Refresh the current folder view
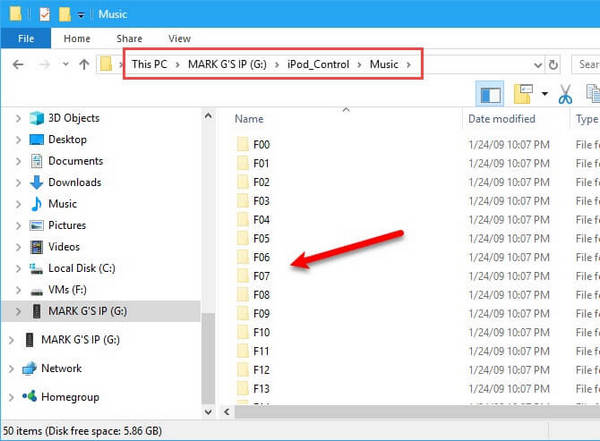 click(x=553, y=65)
